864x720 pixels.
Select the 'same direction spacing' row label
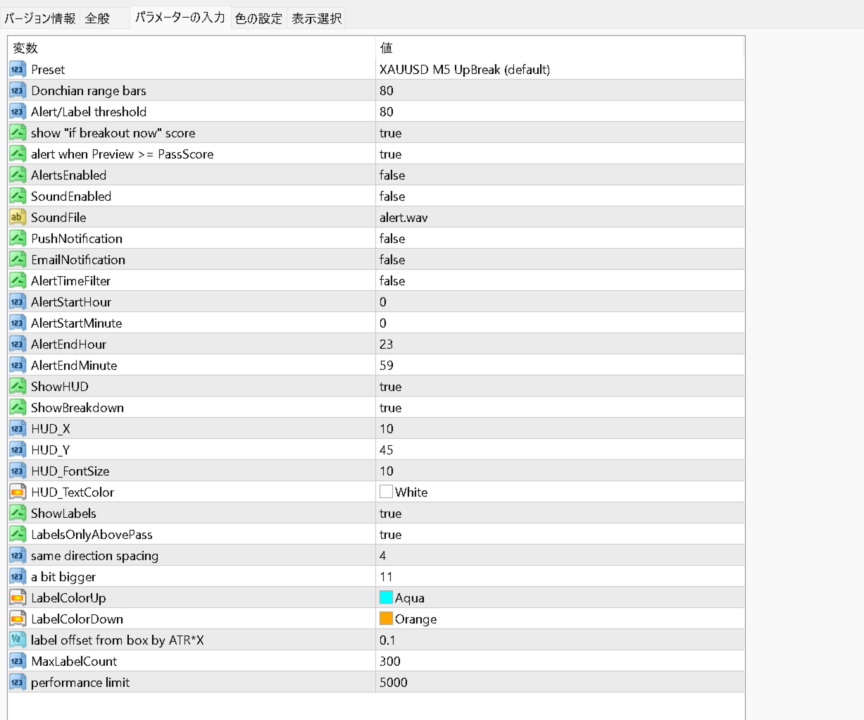coord(95,555)
